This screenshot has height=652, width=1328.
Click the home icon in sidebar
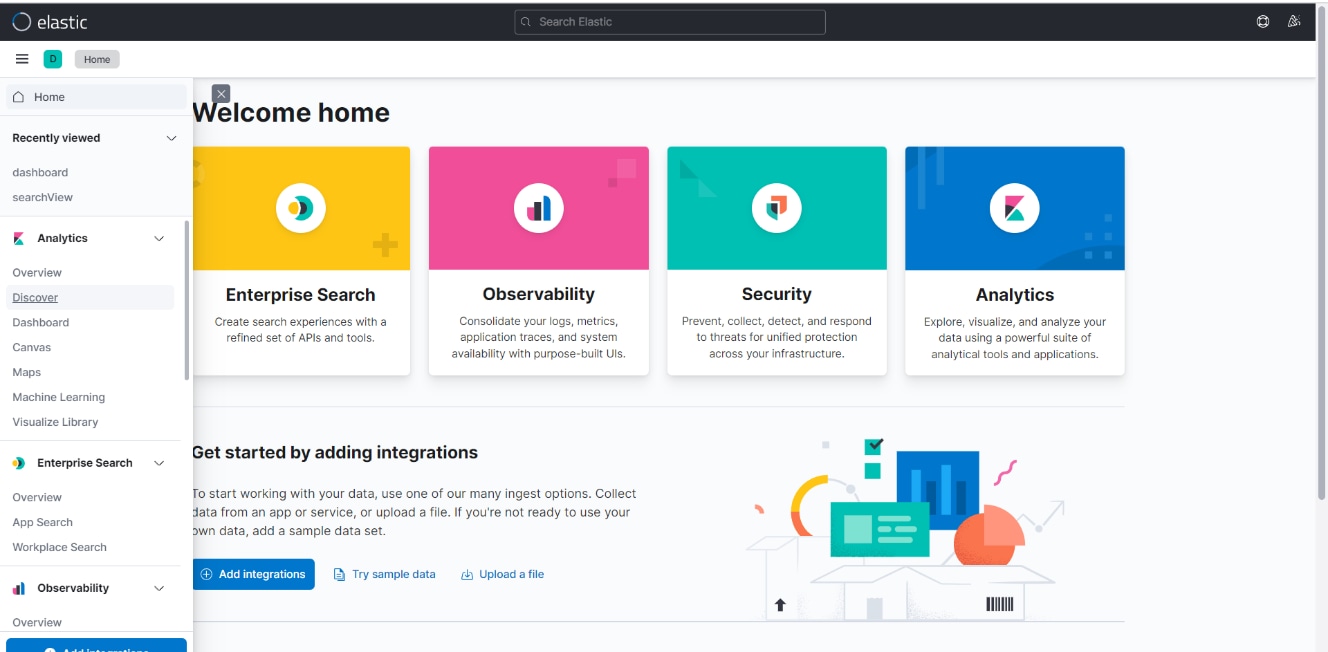tap(19, 97)
